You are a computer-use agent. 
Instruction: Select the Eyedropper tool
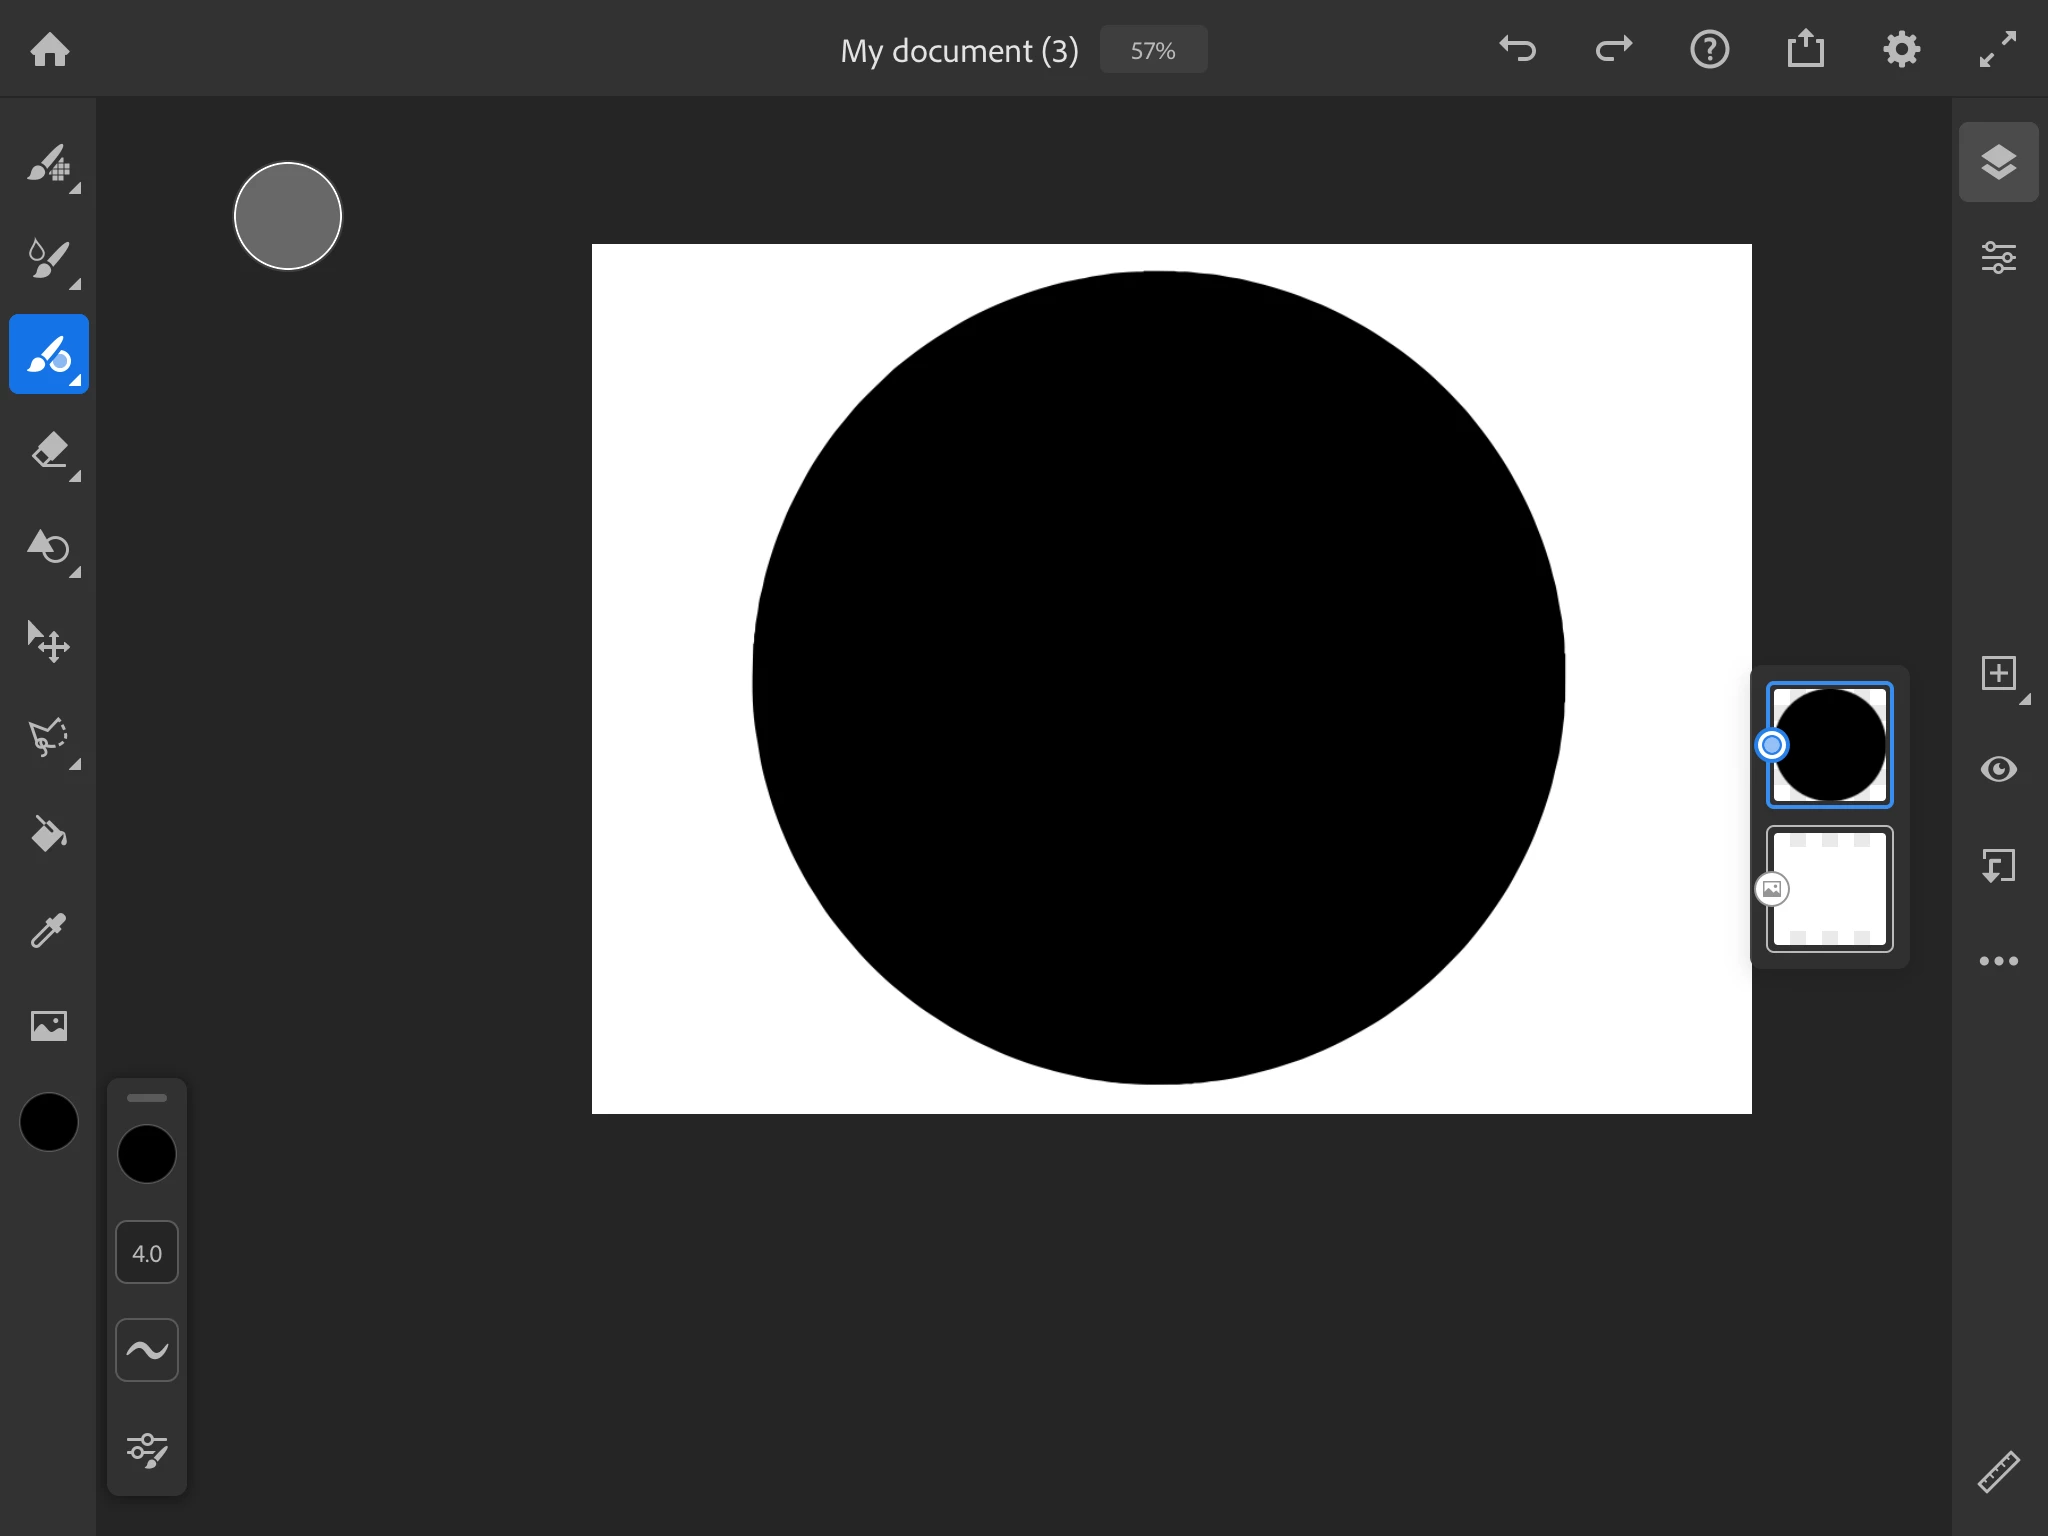(x=48, y=930)
